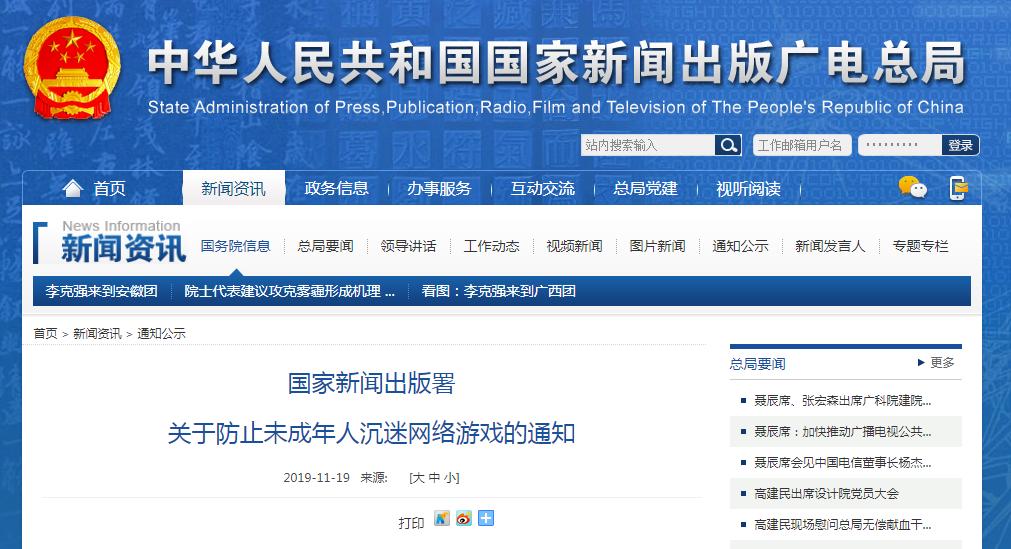Select the 工作动态 sub-menu item
The image size is (1011, 549).
(x=491, y=246)
